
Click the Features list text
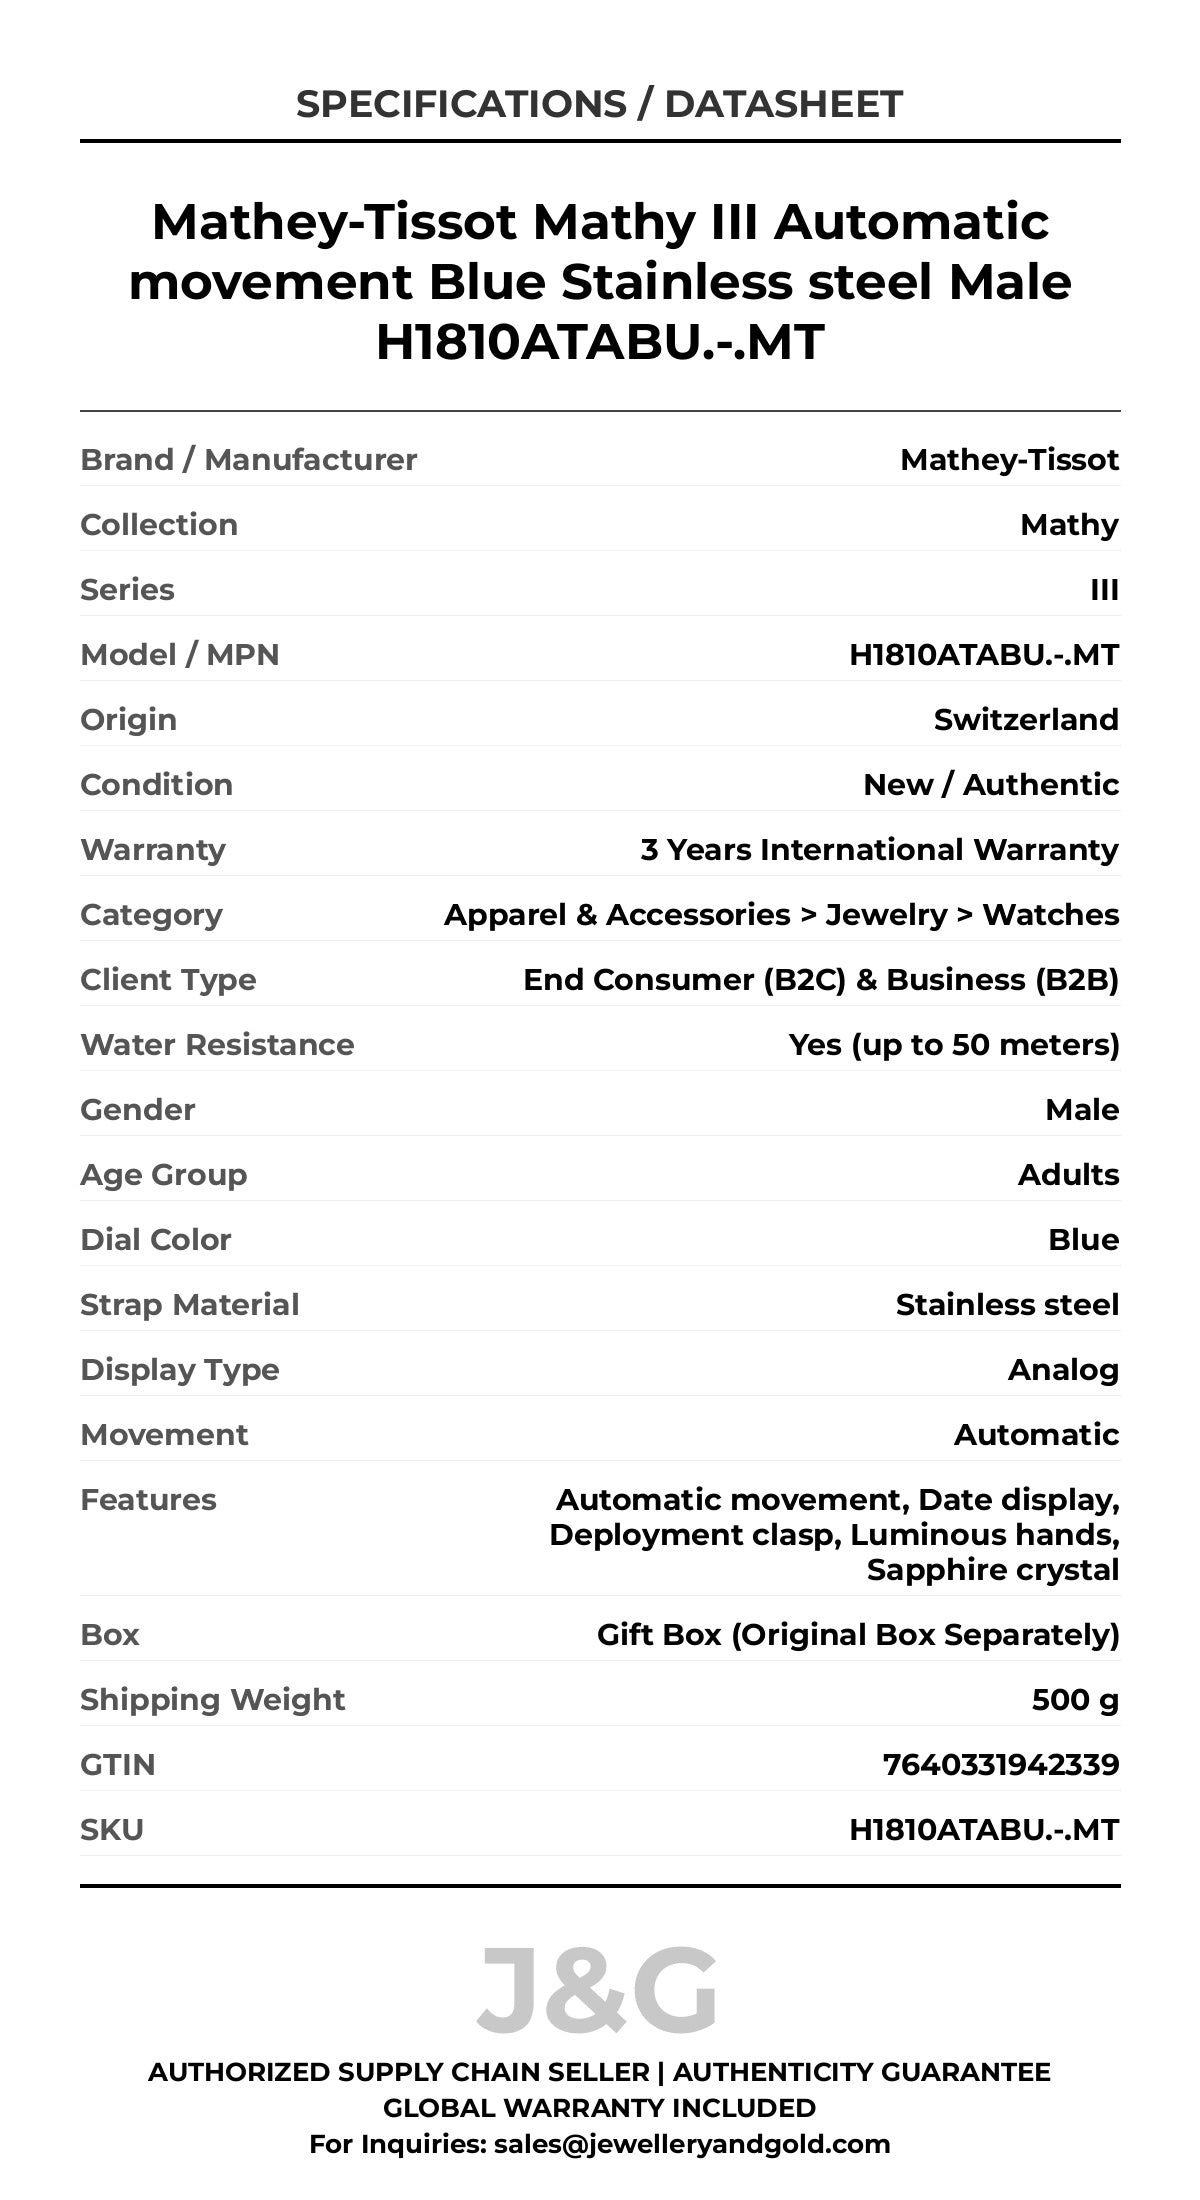pos(834,1535)
